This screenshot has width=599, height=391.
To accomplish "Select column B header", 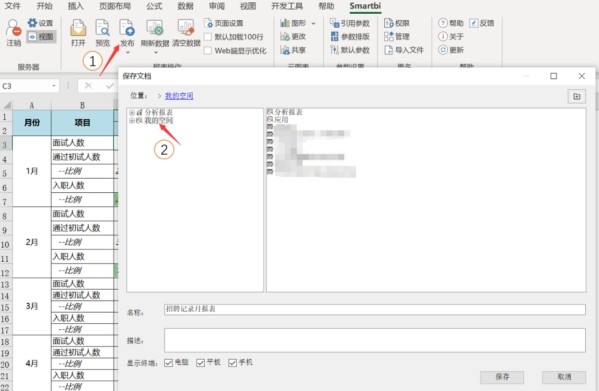I will click(x=82, y=105).
